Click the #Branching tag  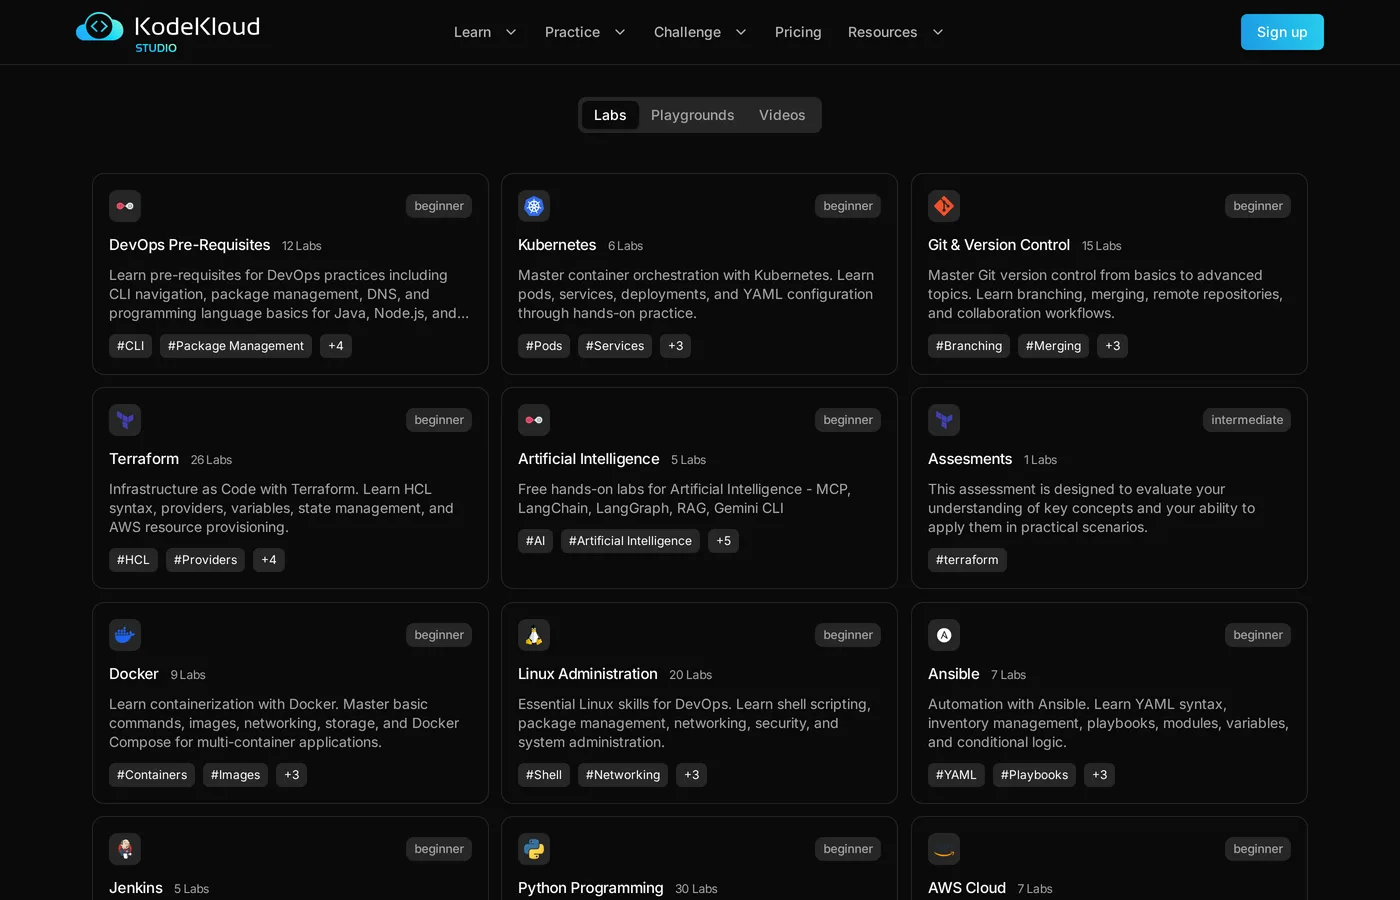point(969,346)
